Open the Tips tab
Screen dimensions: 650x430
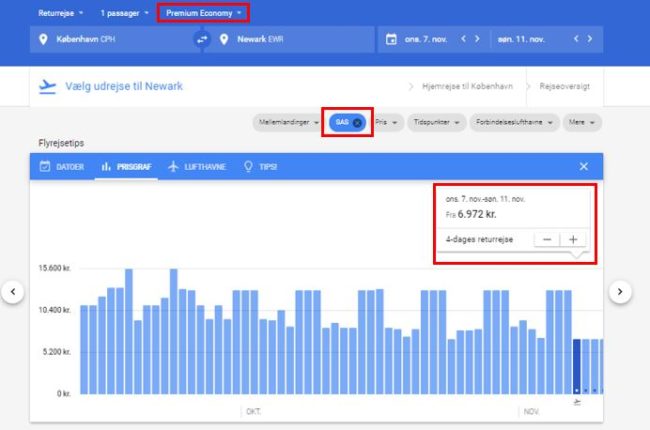(261, 166)
